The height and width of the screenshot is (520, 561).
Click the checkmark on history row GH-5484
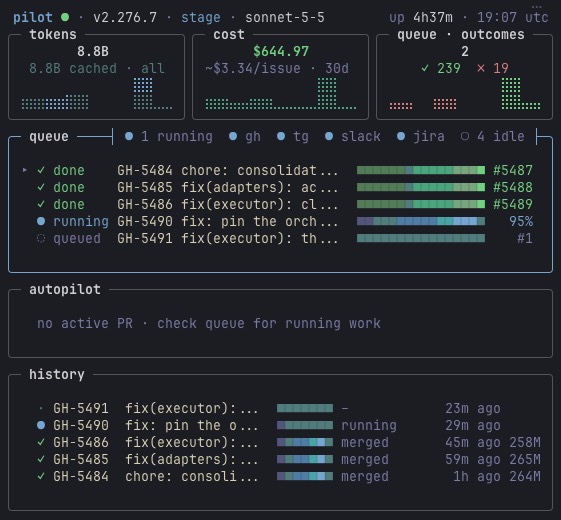click(41, 476)
